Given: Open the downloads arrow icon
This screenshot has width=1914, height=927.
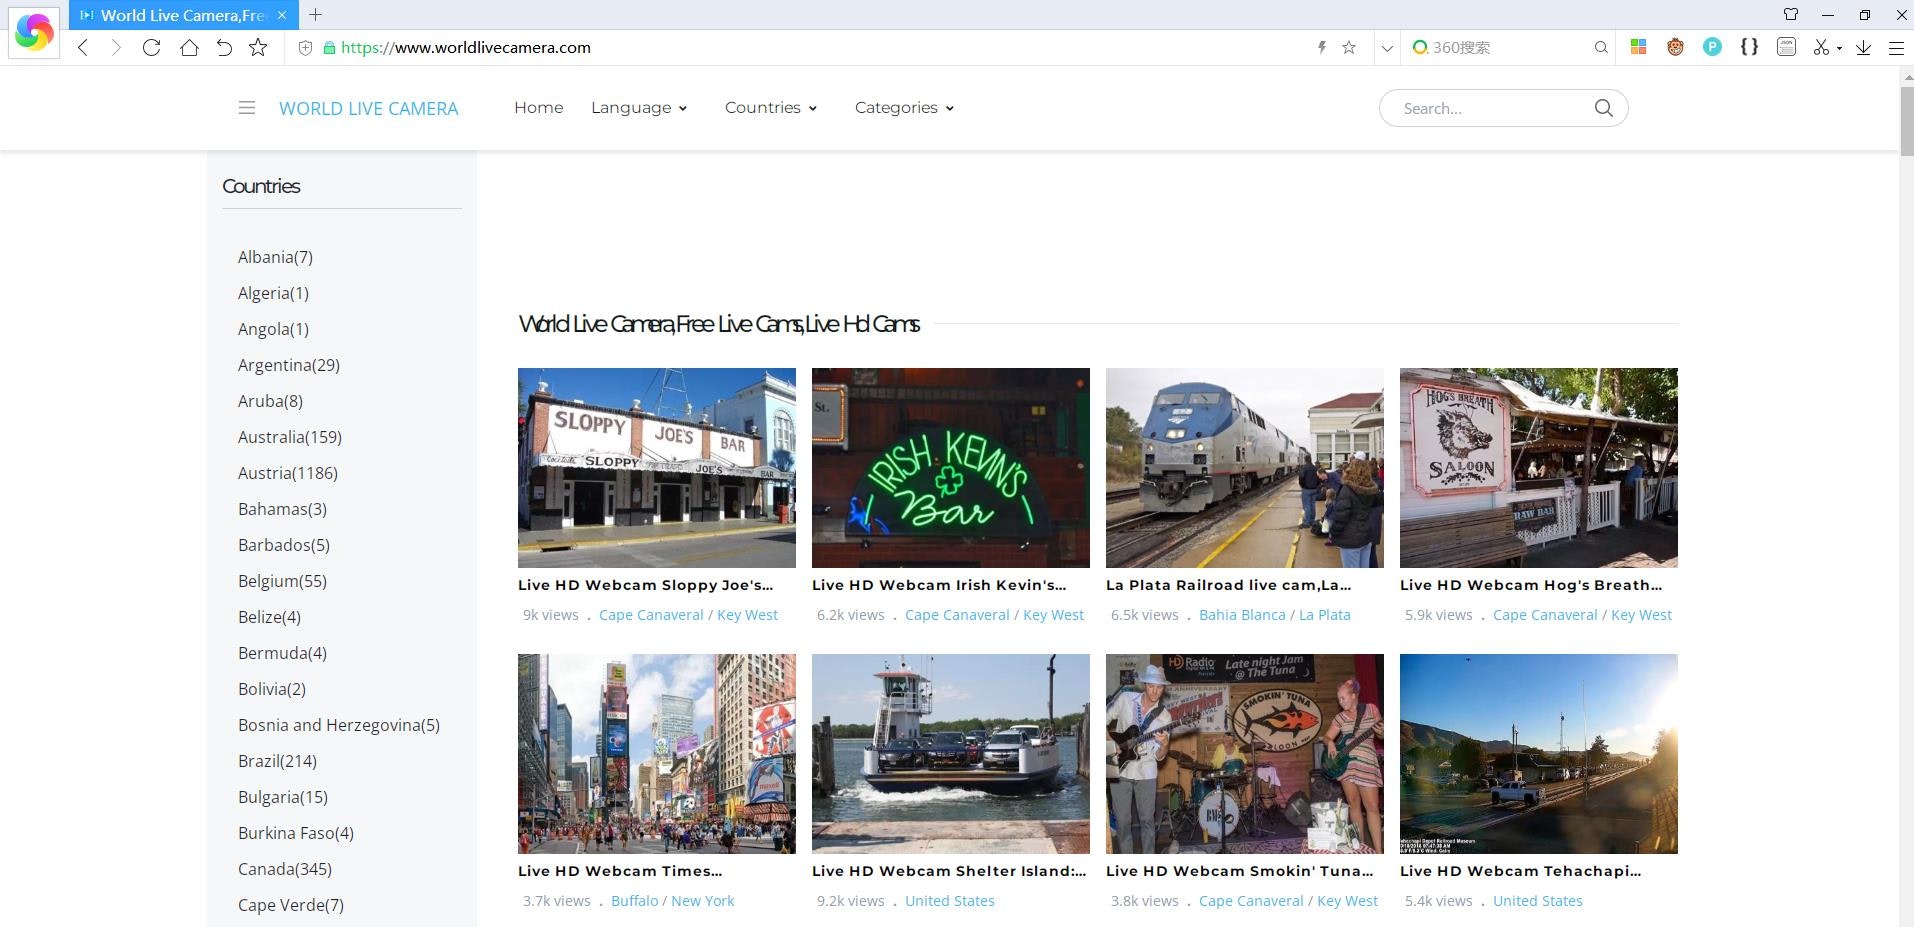Looking at the screenshot, I should (x=1863, y=47).
